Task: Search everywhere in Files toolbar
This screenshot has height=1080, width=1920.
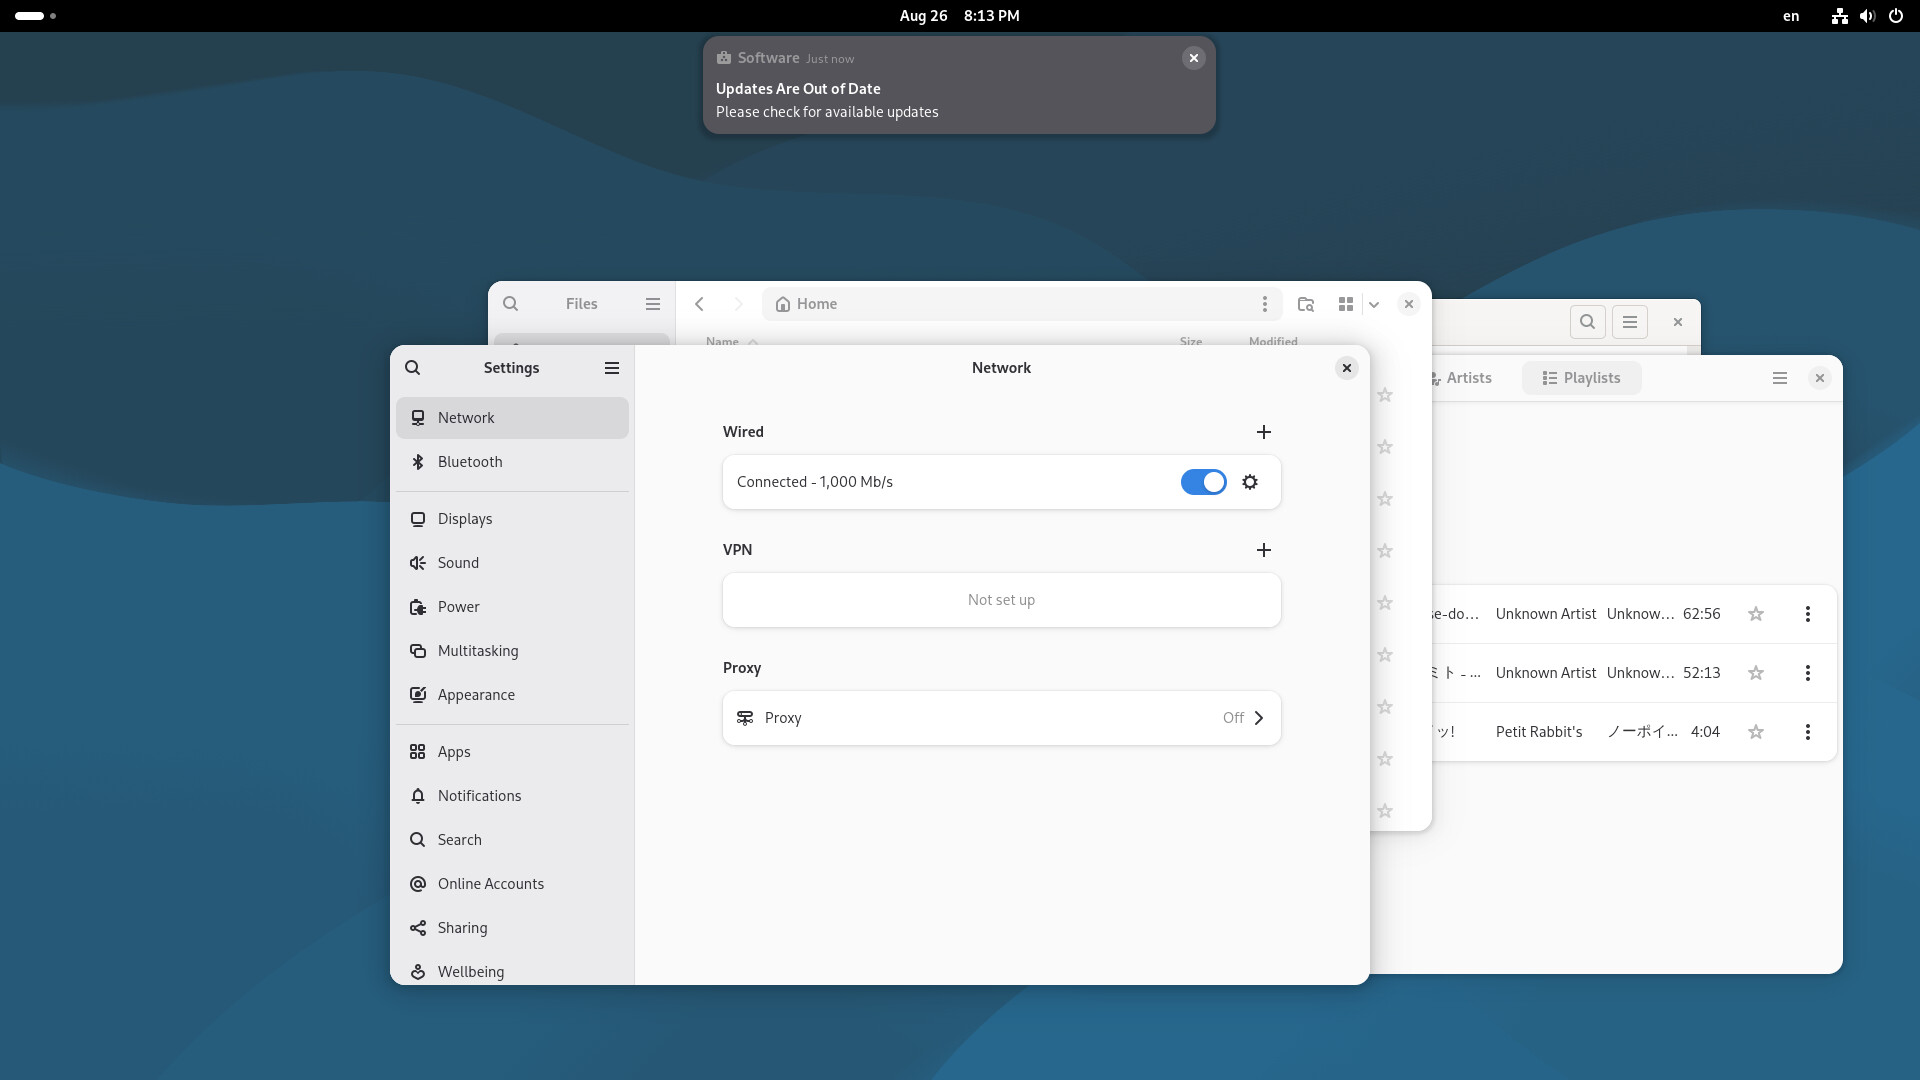Action: [1306, 304]
